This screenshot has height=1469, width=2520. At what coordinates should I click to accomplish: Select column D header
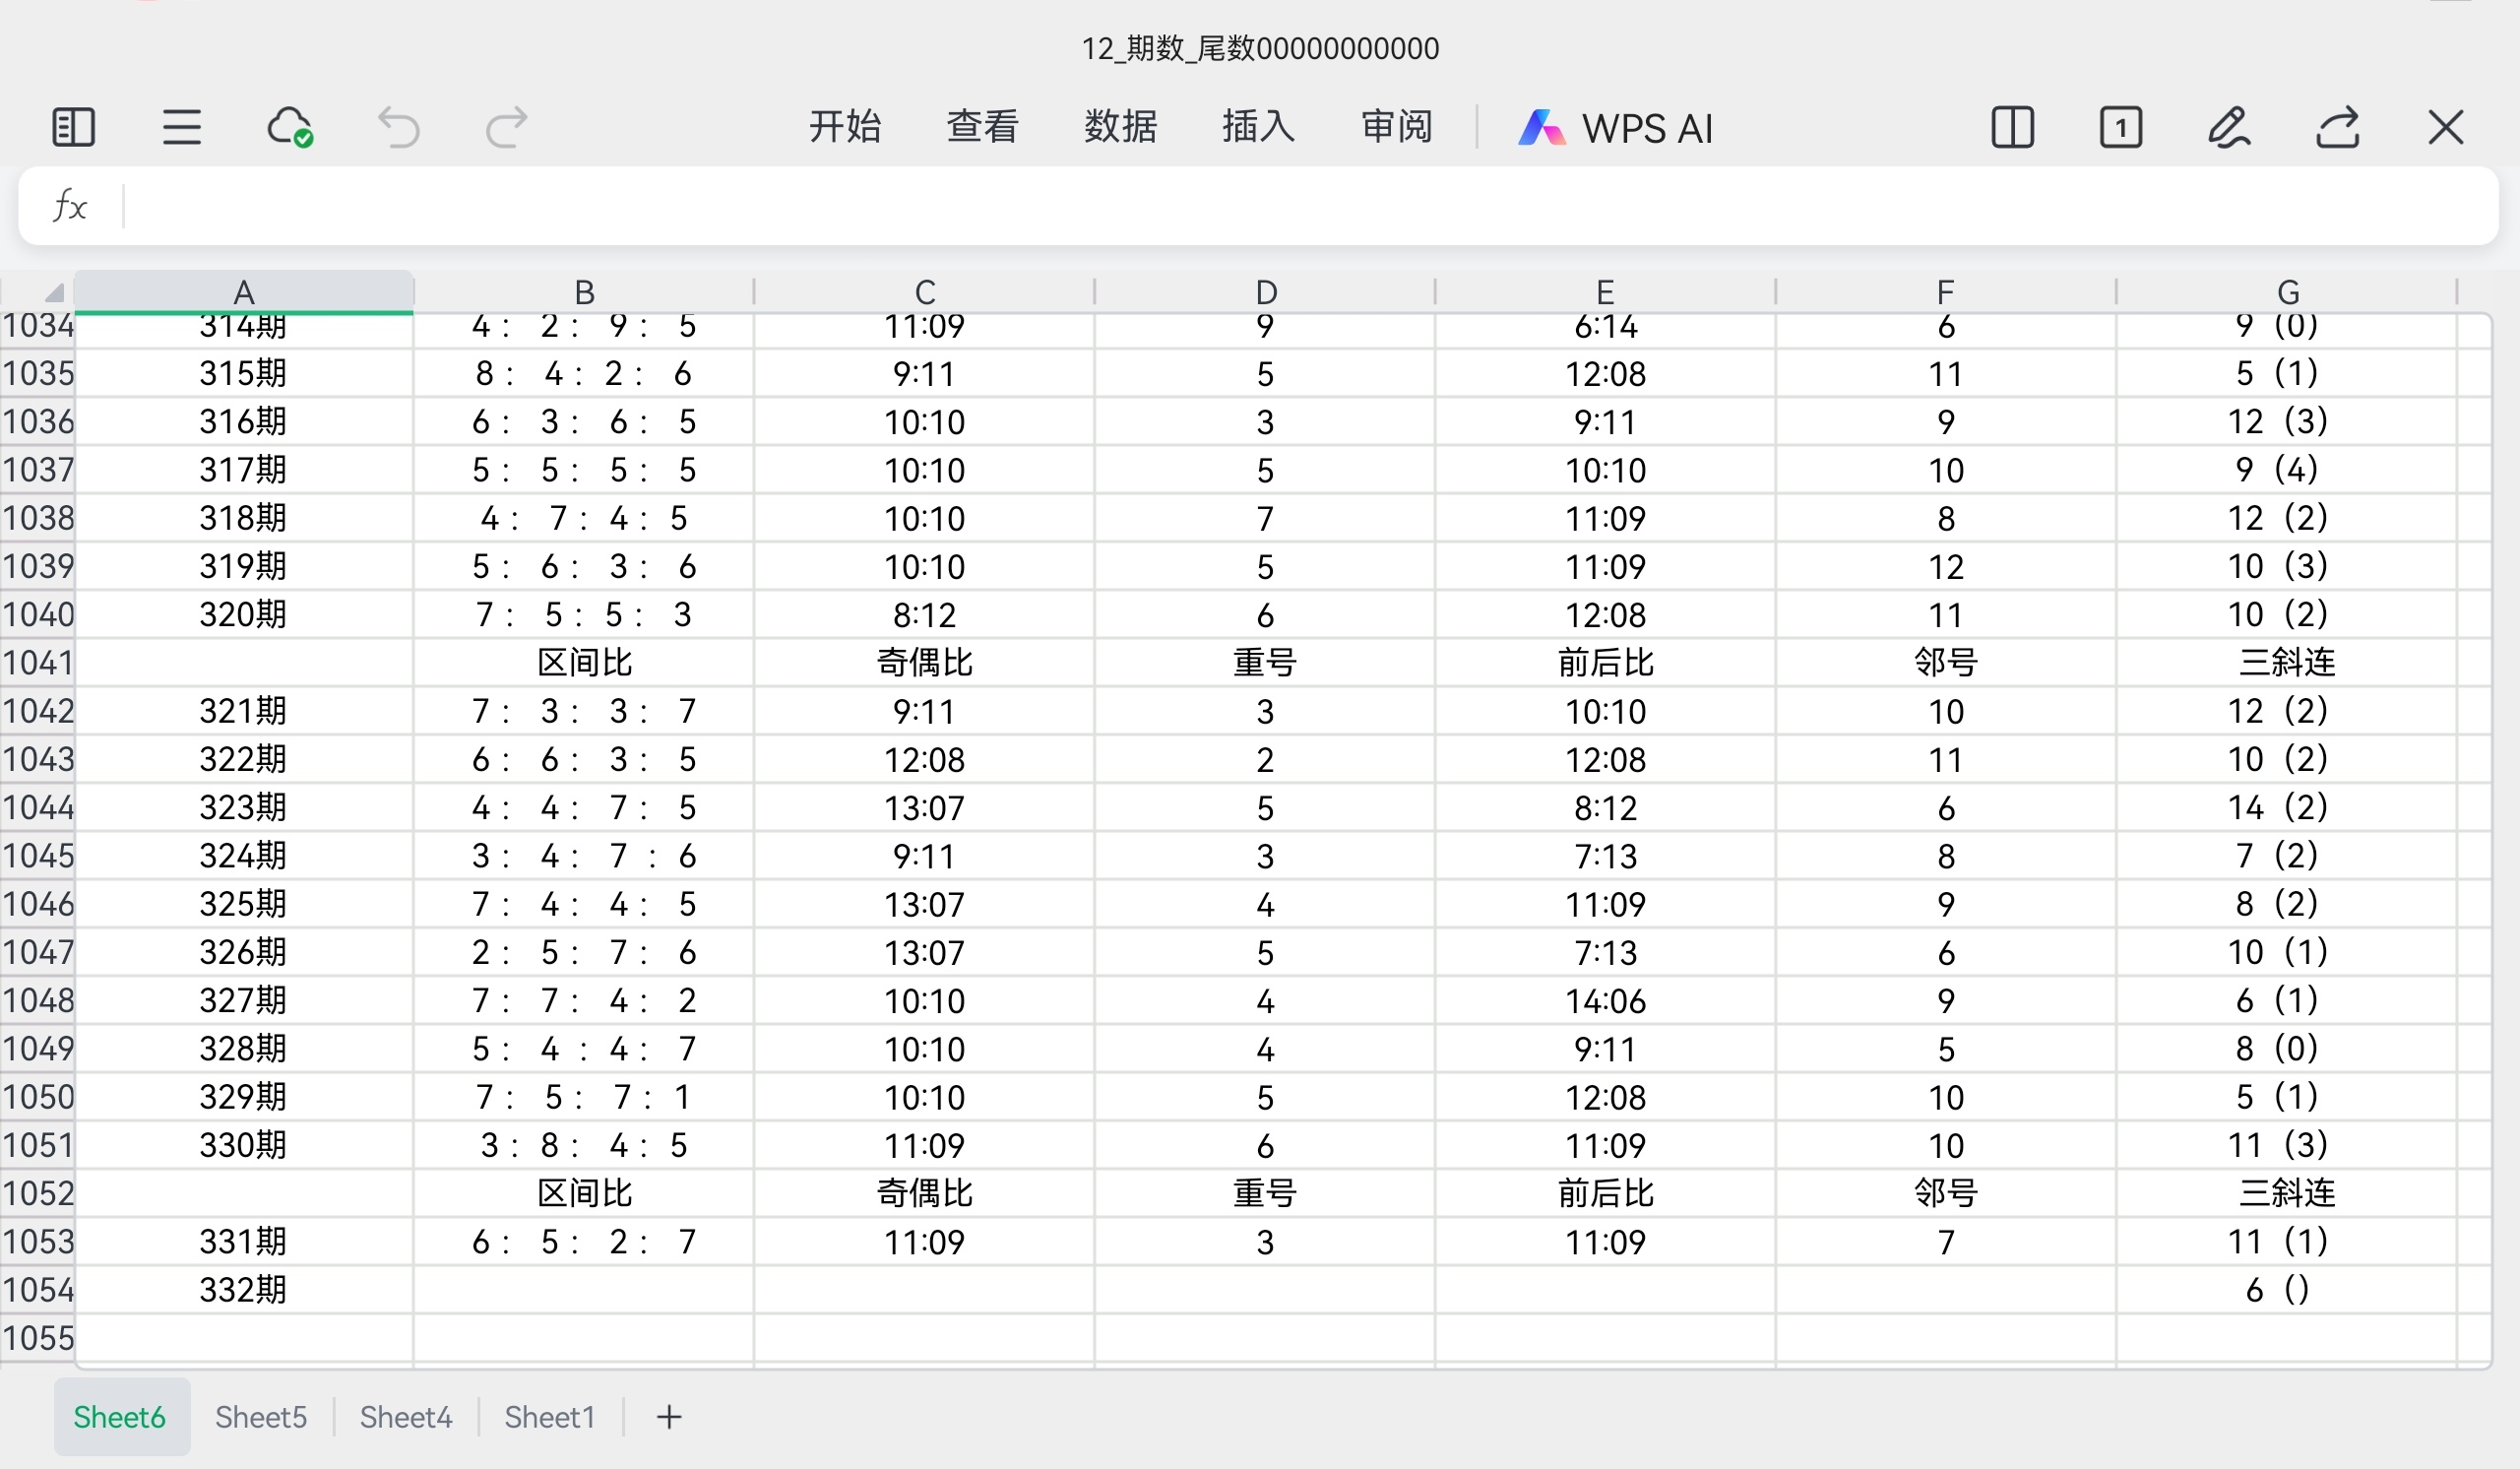tap(1265, 292)
